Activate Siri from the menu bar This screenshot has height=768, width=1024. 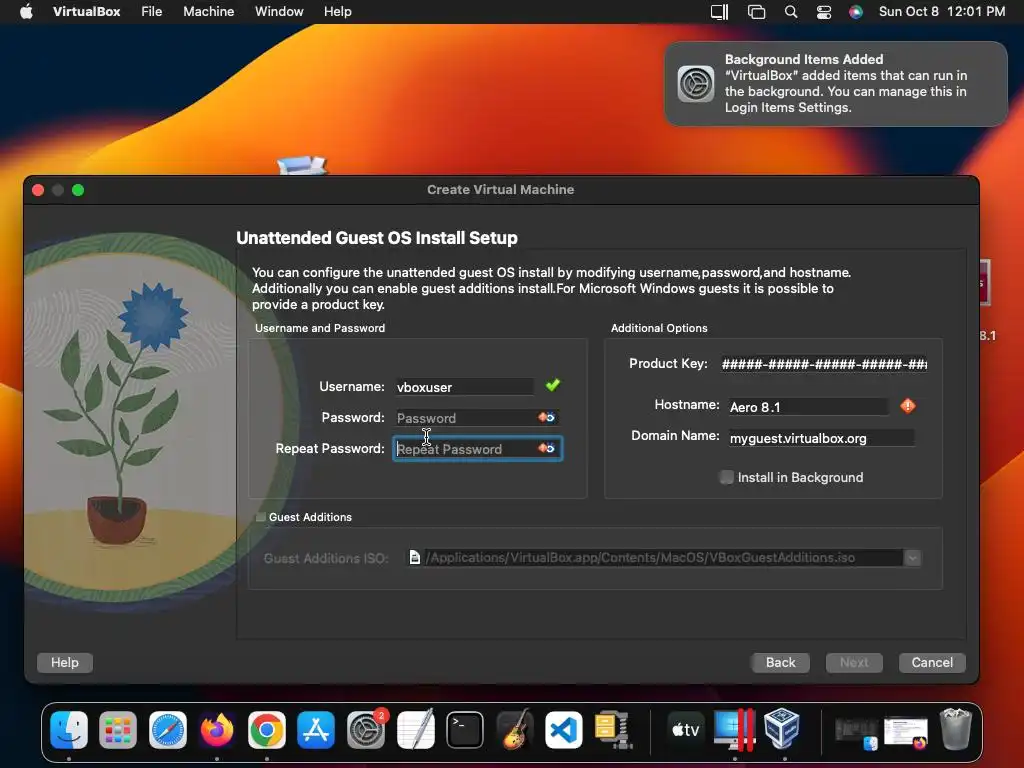(856, 12)
